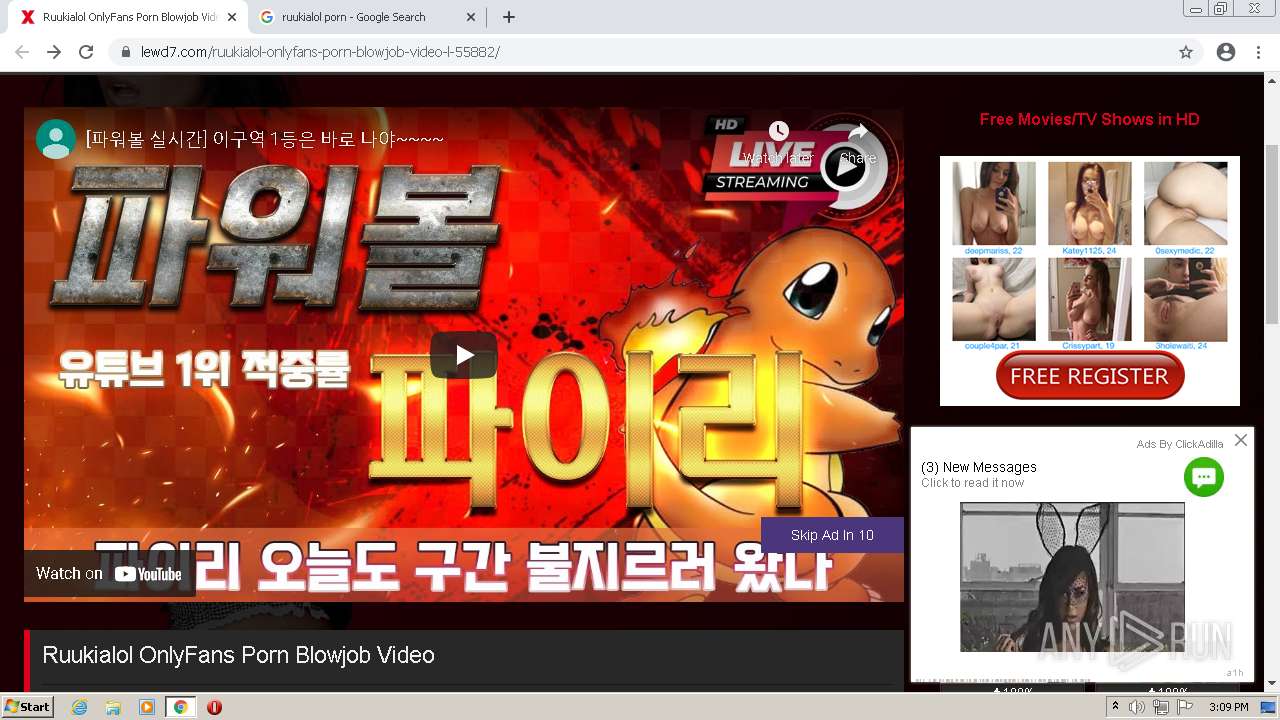Open Free Movies/TV Shows in HD link
This screenshot has width=1280, height=720.
point(1089,119)
